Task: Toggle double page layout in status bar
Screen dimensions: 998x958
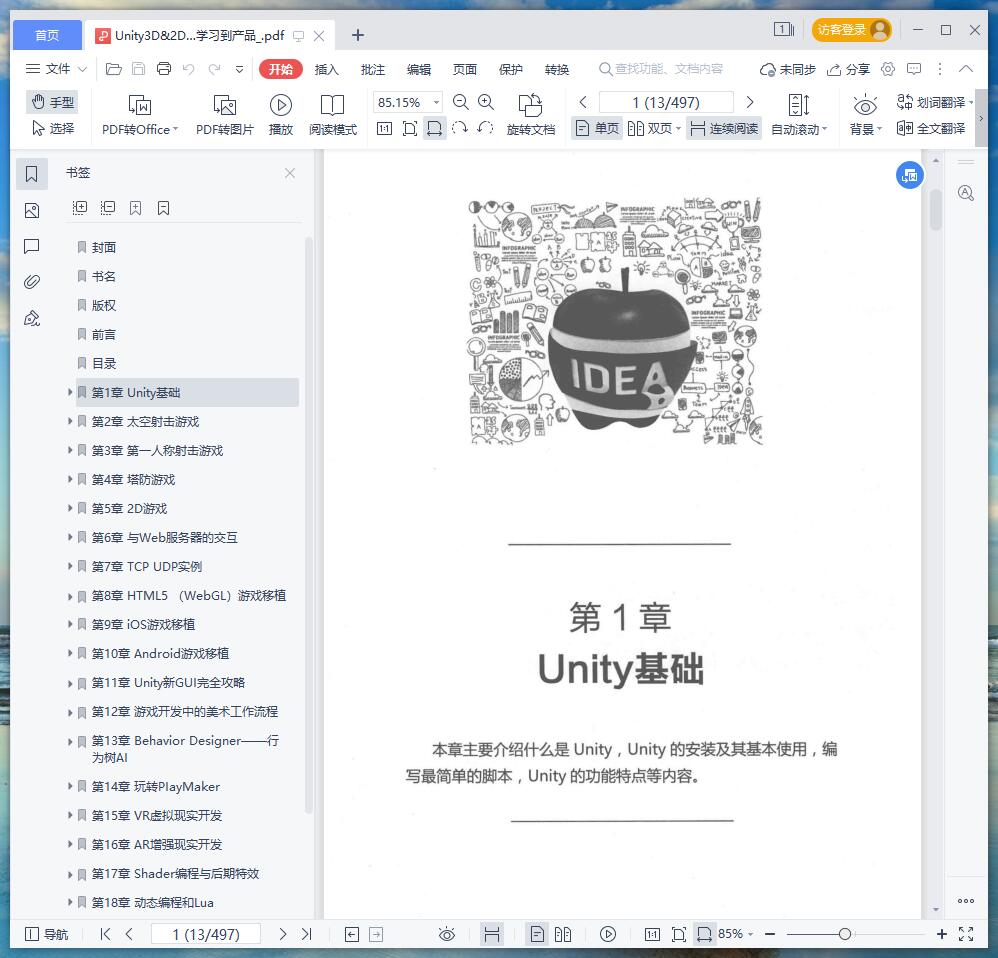Action: [563, 934]
